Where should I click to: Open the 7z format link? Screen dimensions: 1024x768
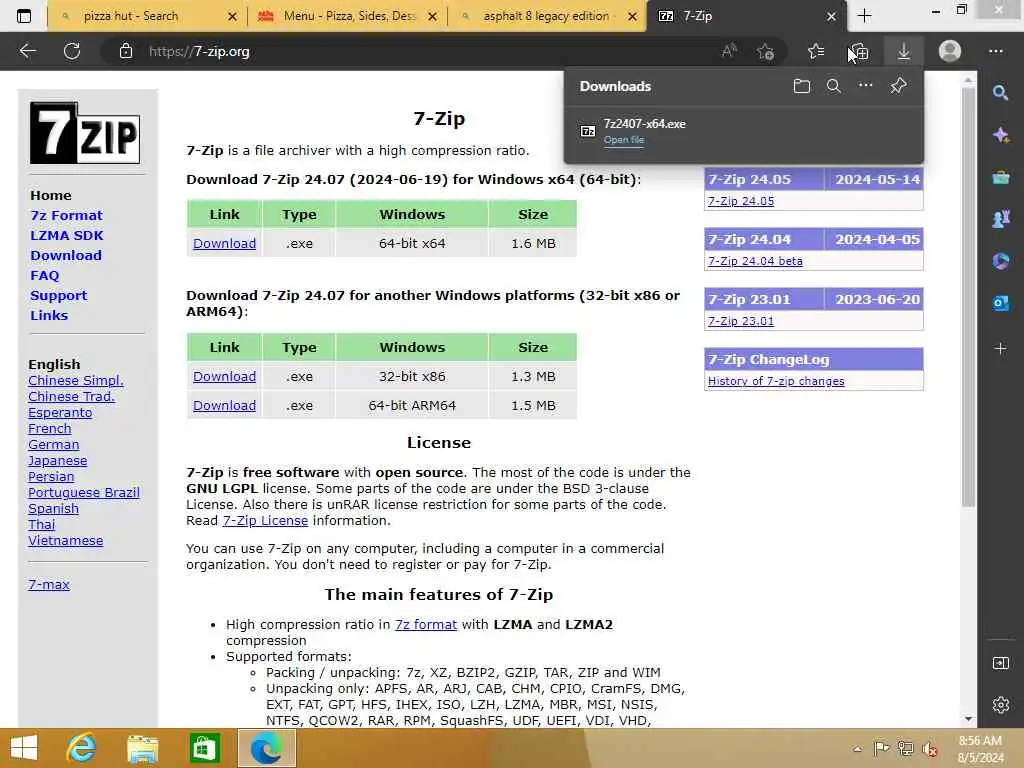tap(426, 624)
